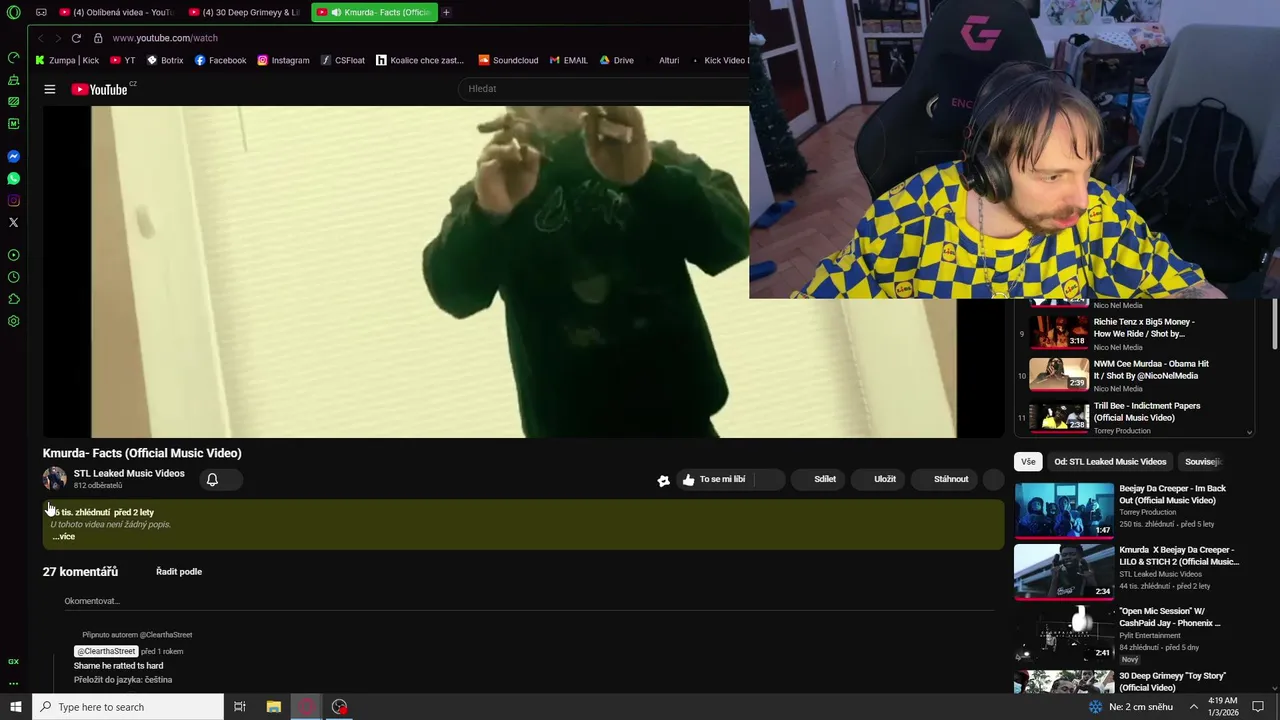The height and width of the screenshot is (720, 1280).
Task: Go back to previous page
Action: 40,38
